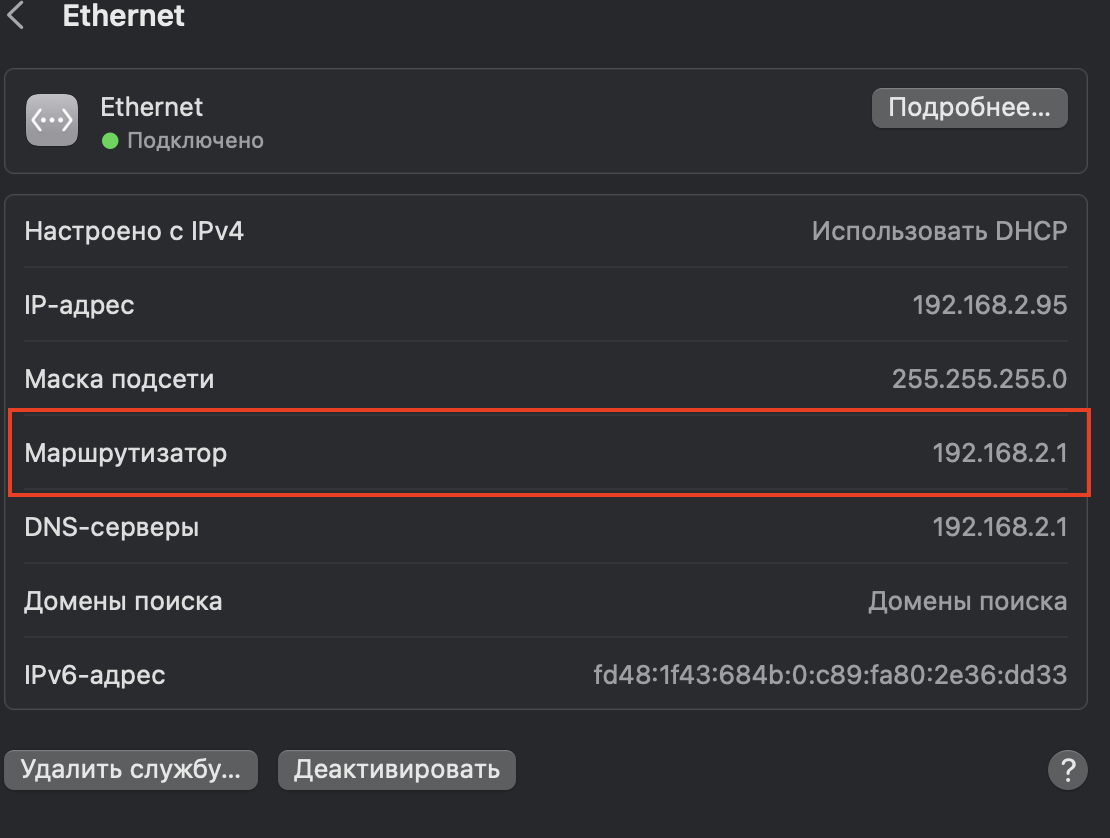Click the address in the DNS-серверы row
Screen dimensions: 1110x838
pos(999,527)
